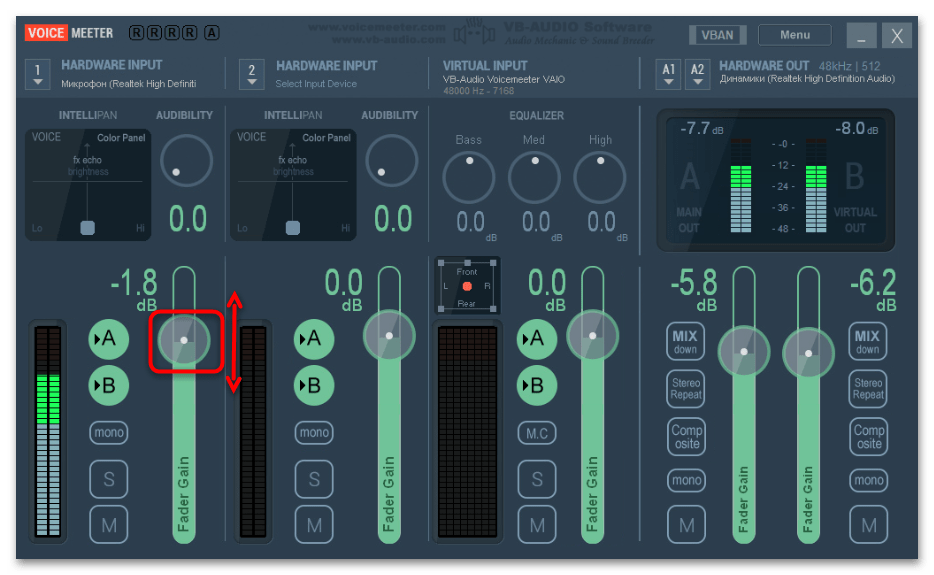Screen dimensions: 934x575
Task: Open the Menu button
Action: [795, 35]
